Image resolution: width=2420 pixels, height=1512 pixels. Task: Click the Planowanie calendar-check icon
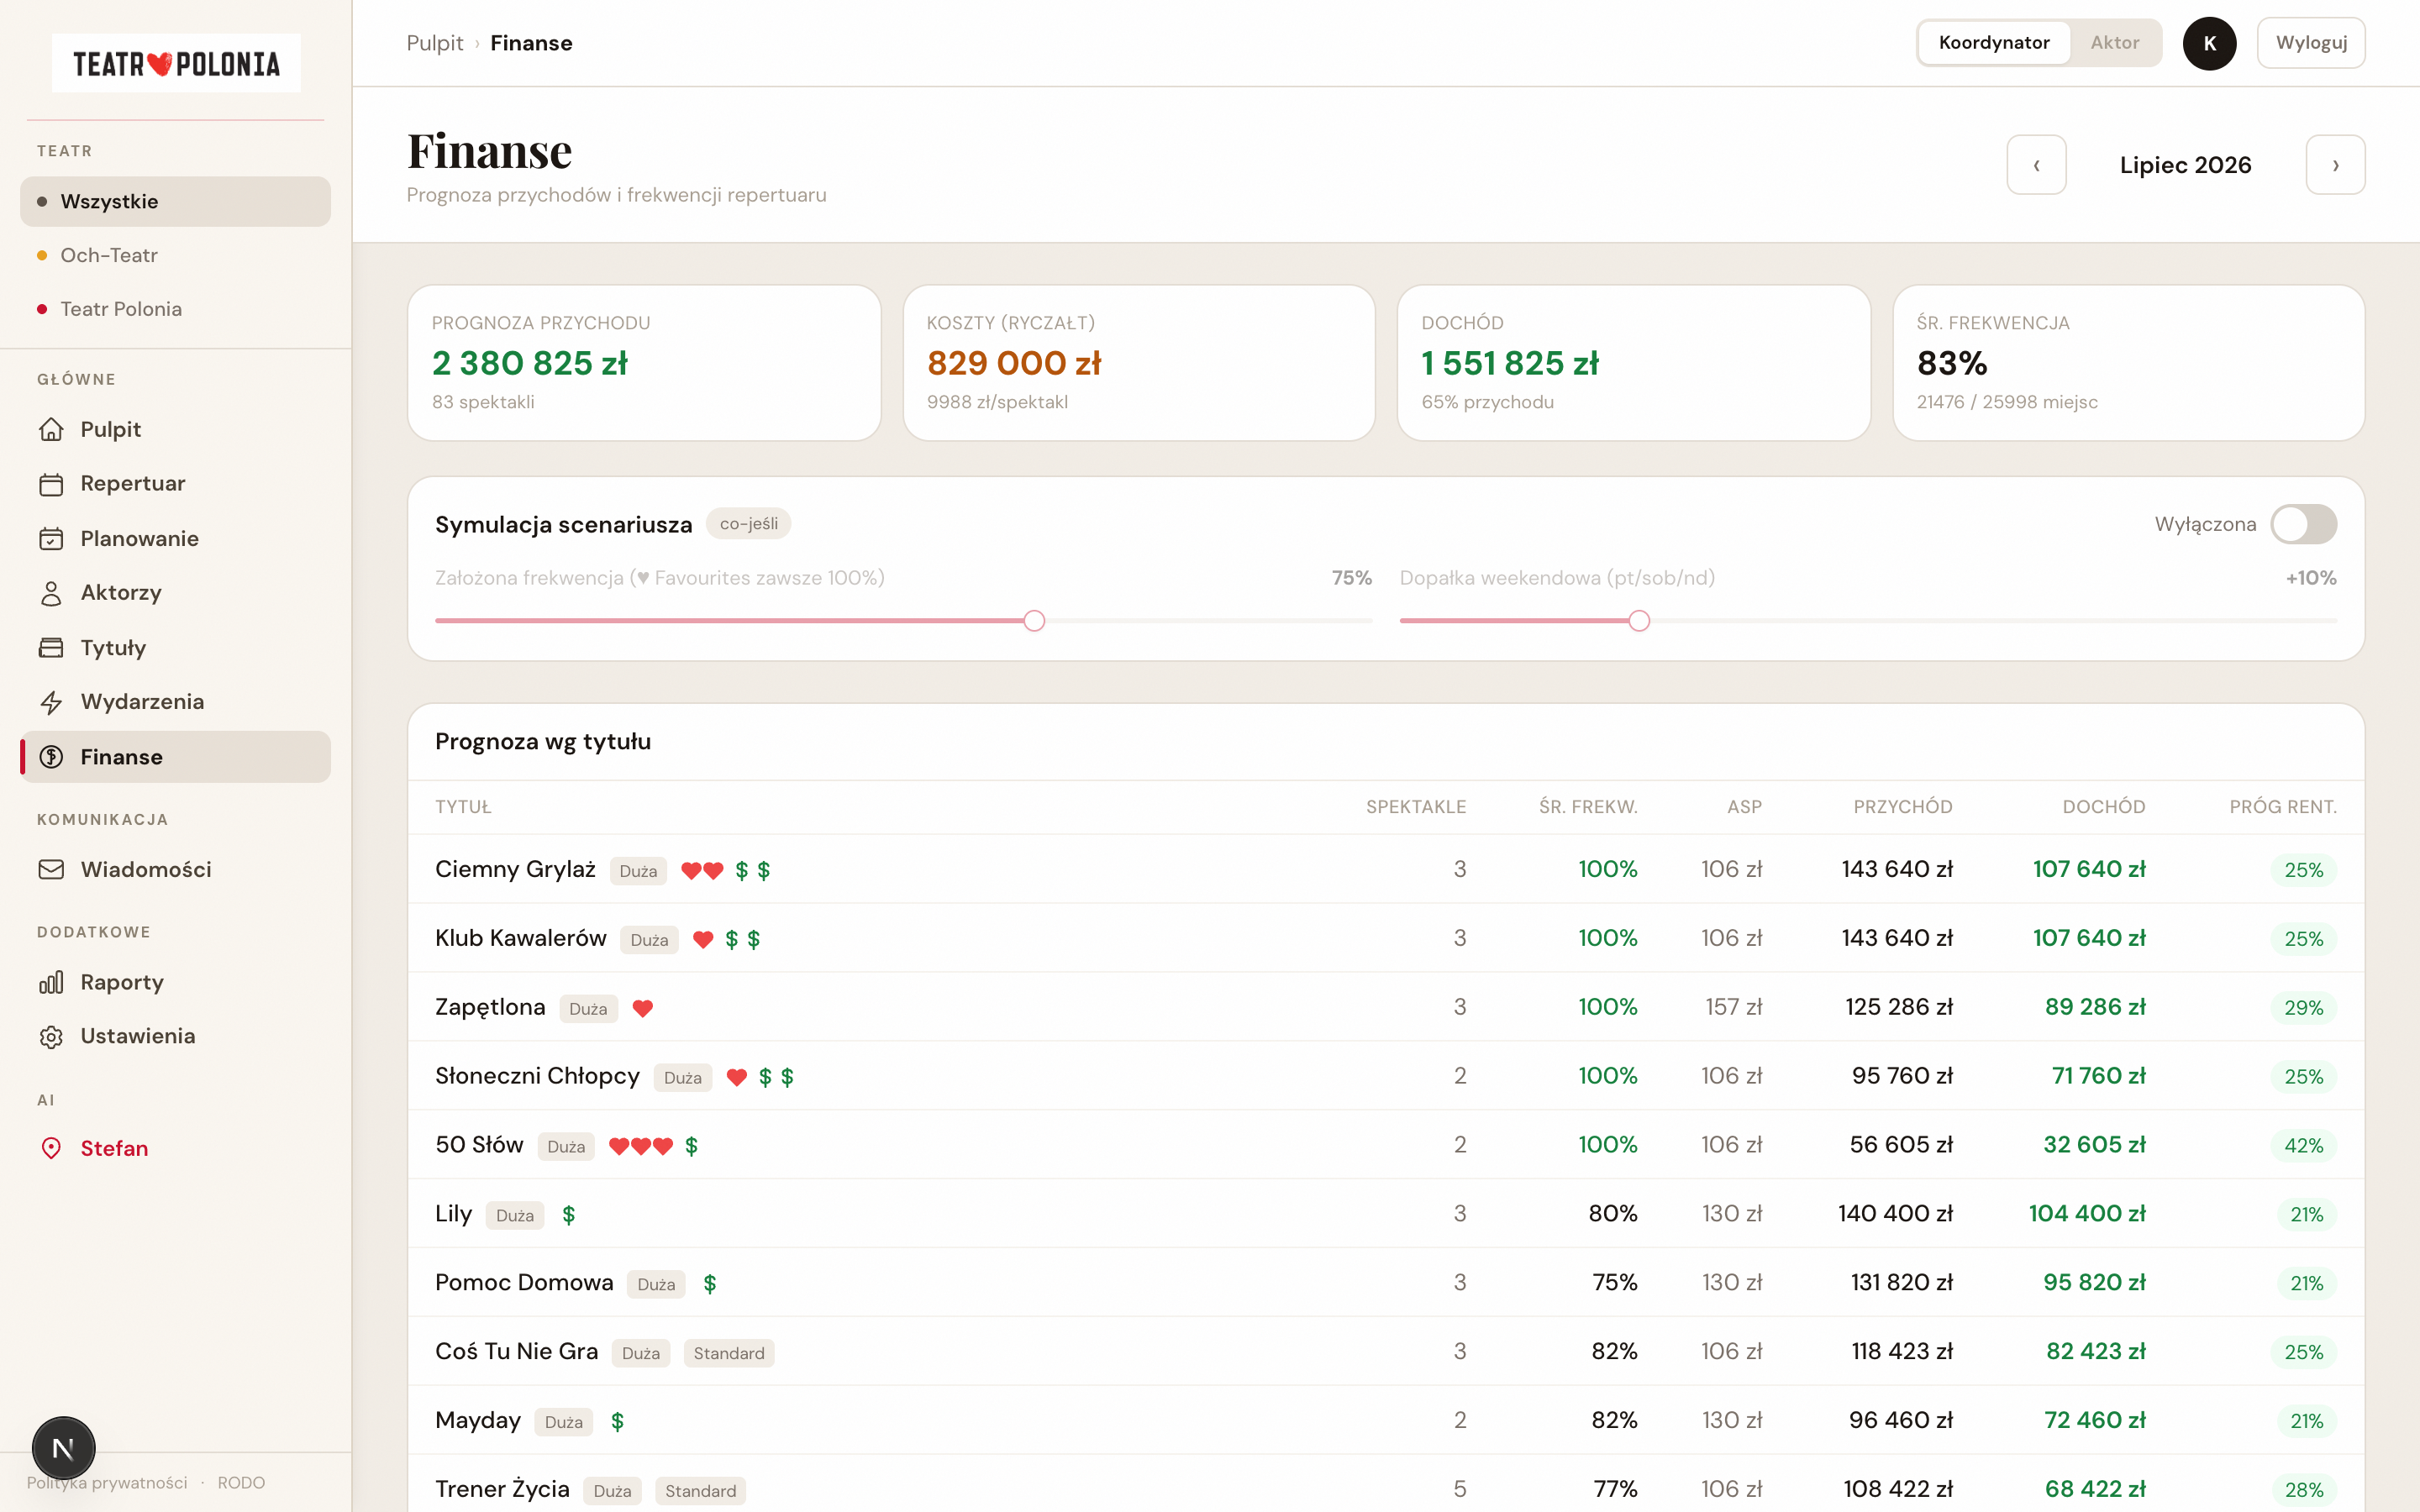point(51,539)
